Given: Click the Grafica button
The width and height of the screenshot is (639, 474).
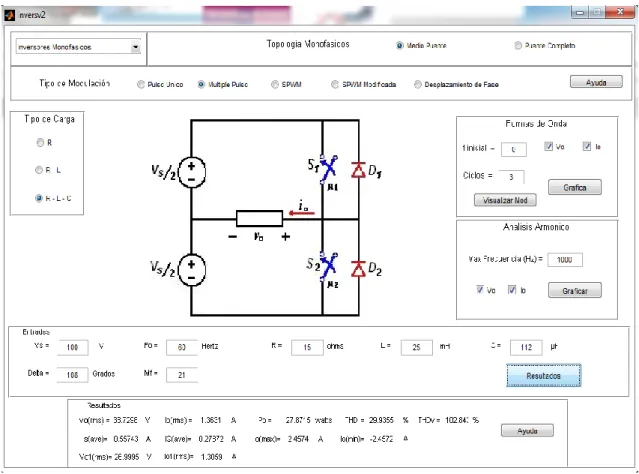Looking at the screenshot, I should [x=575, y=187].
